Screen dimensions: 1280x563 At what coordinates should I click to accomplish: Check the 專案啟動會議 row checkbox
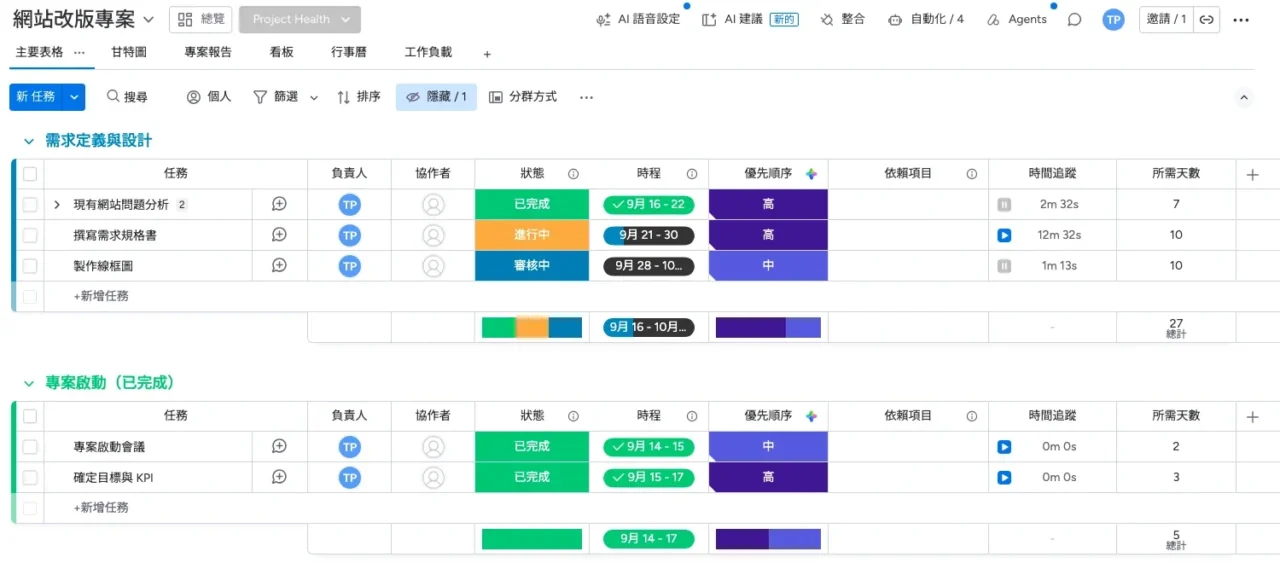[x=30, y=447]
